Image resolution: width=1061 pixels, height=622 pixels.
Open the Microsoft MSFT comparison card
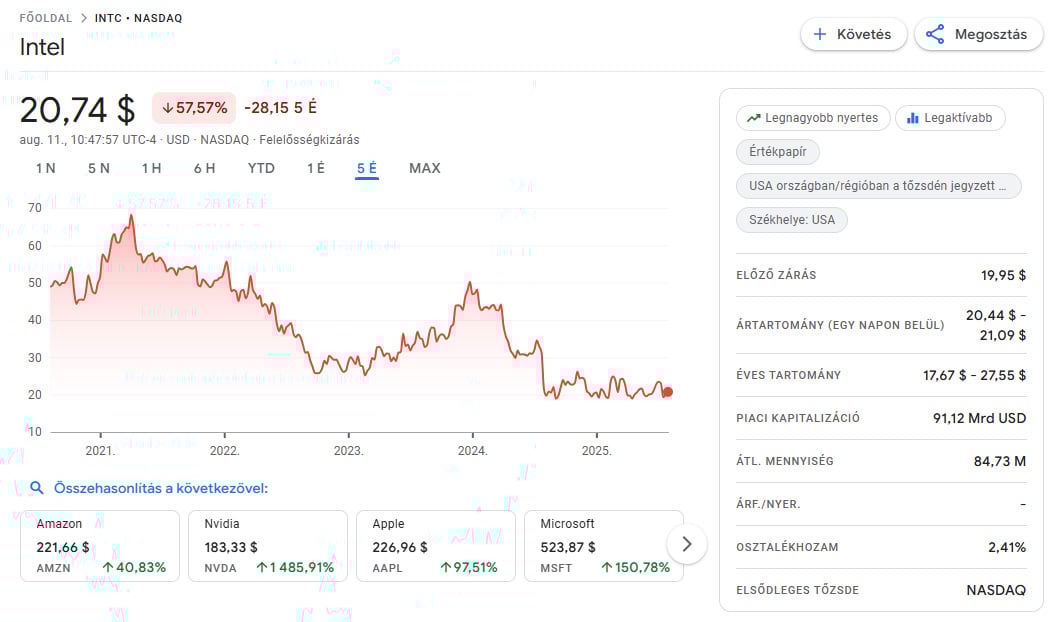(604, 546)
